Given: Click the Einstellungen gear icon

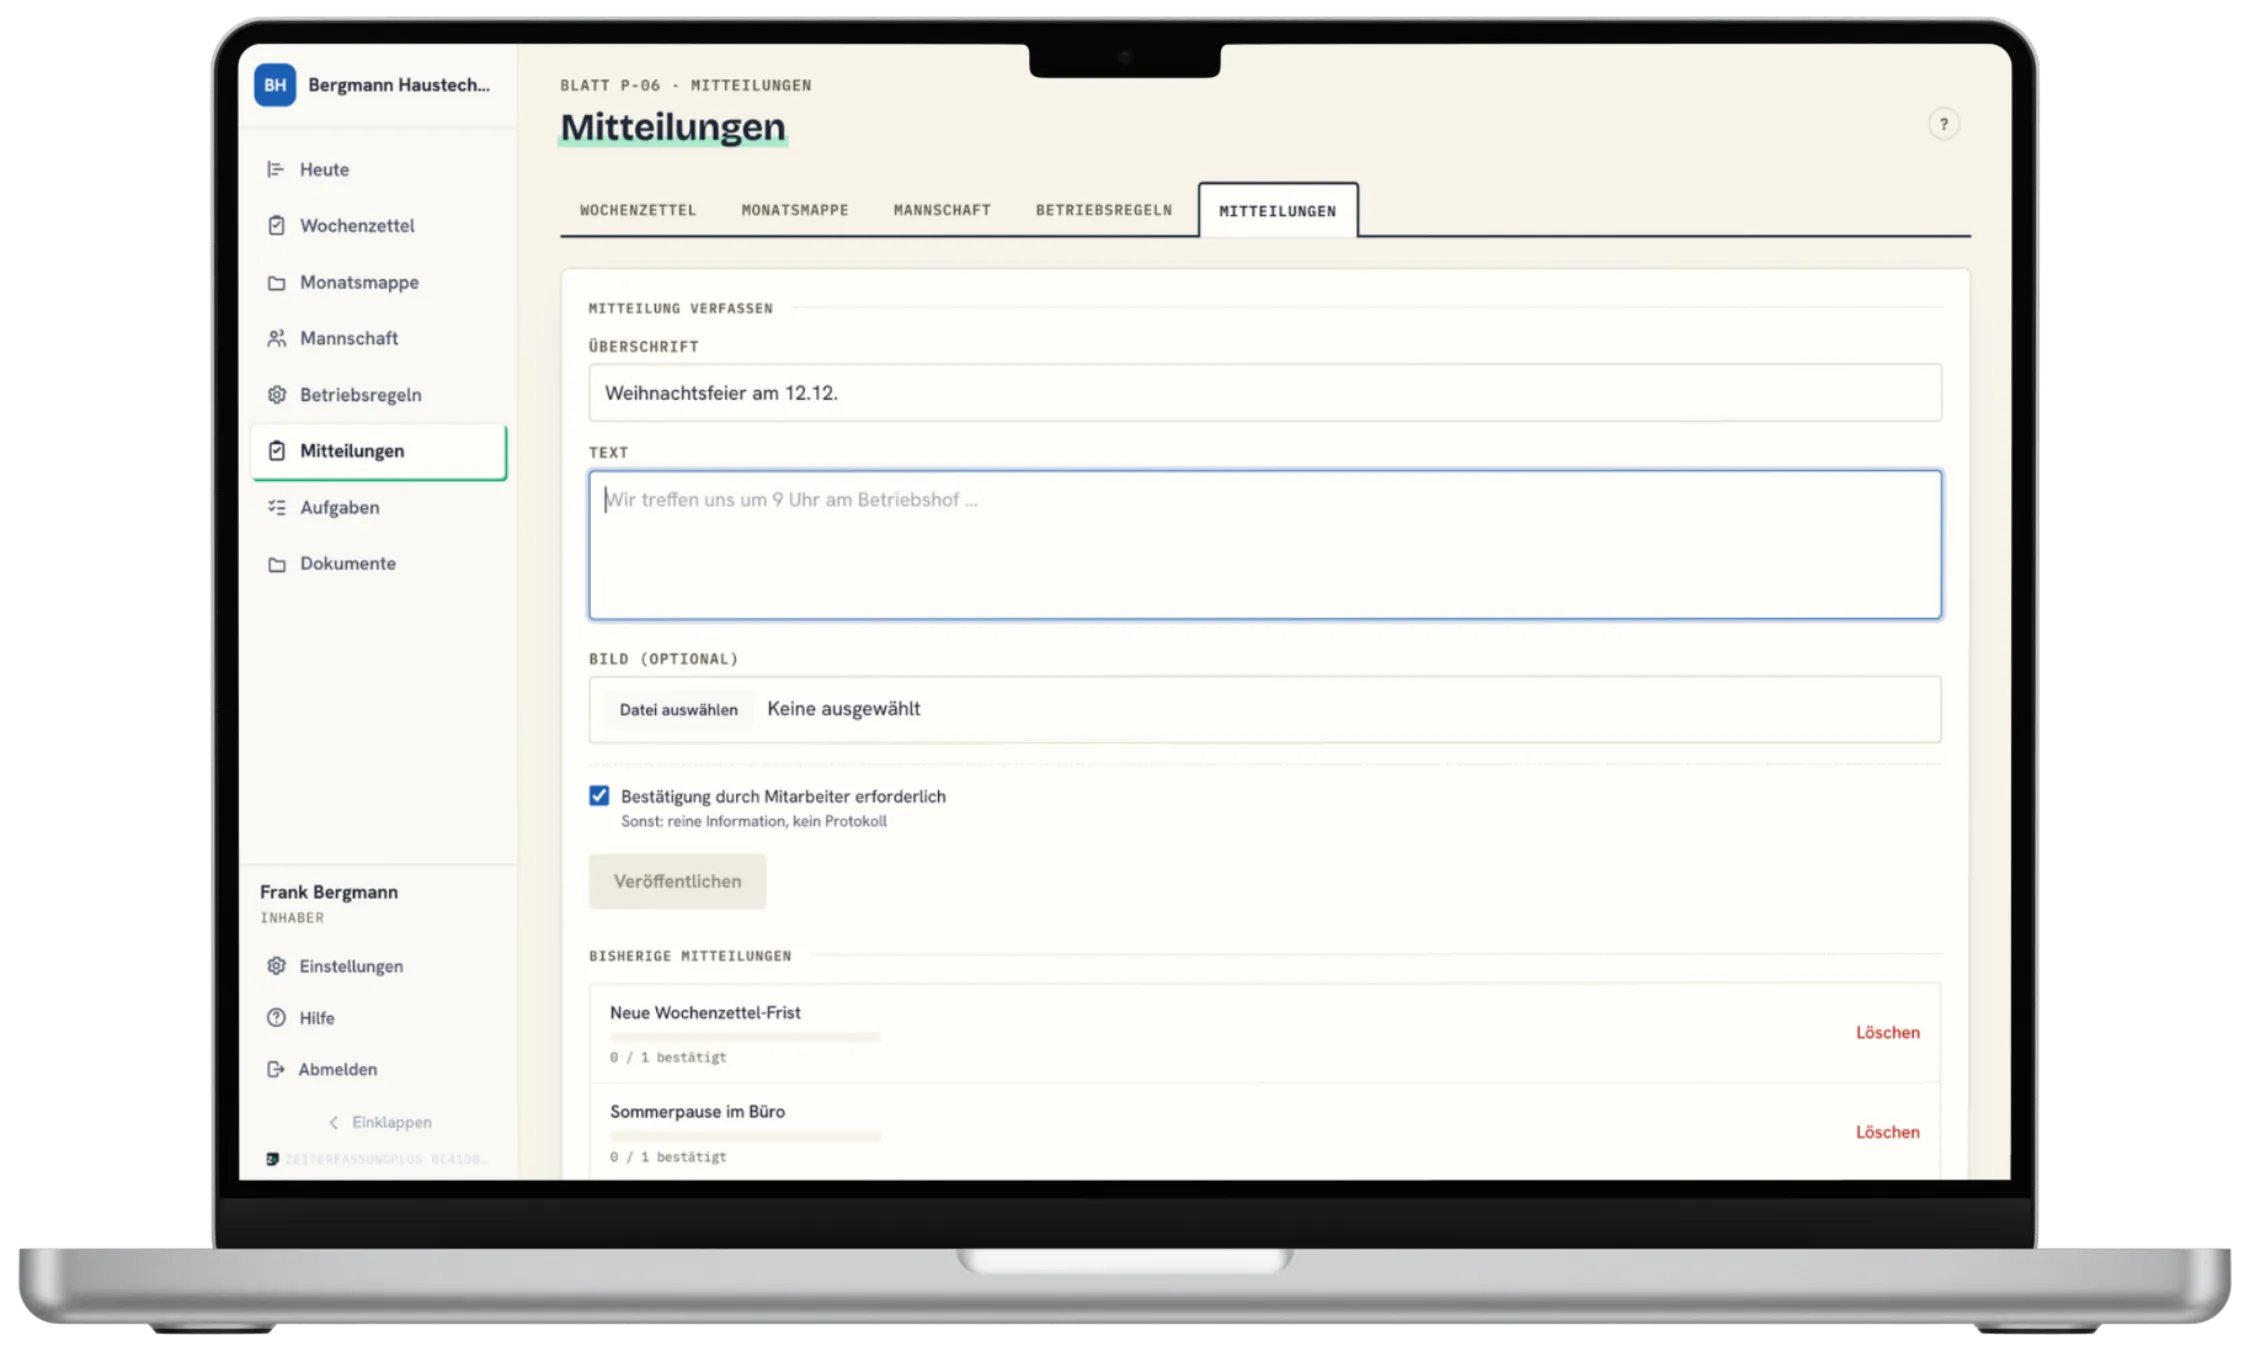Looking at the screenshot, I should pyautogui.click(x=276, y=966).
